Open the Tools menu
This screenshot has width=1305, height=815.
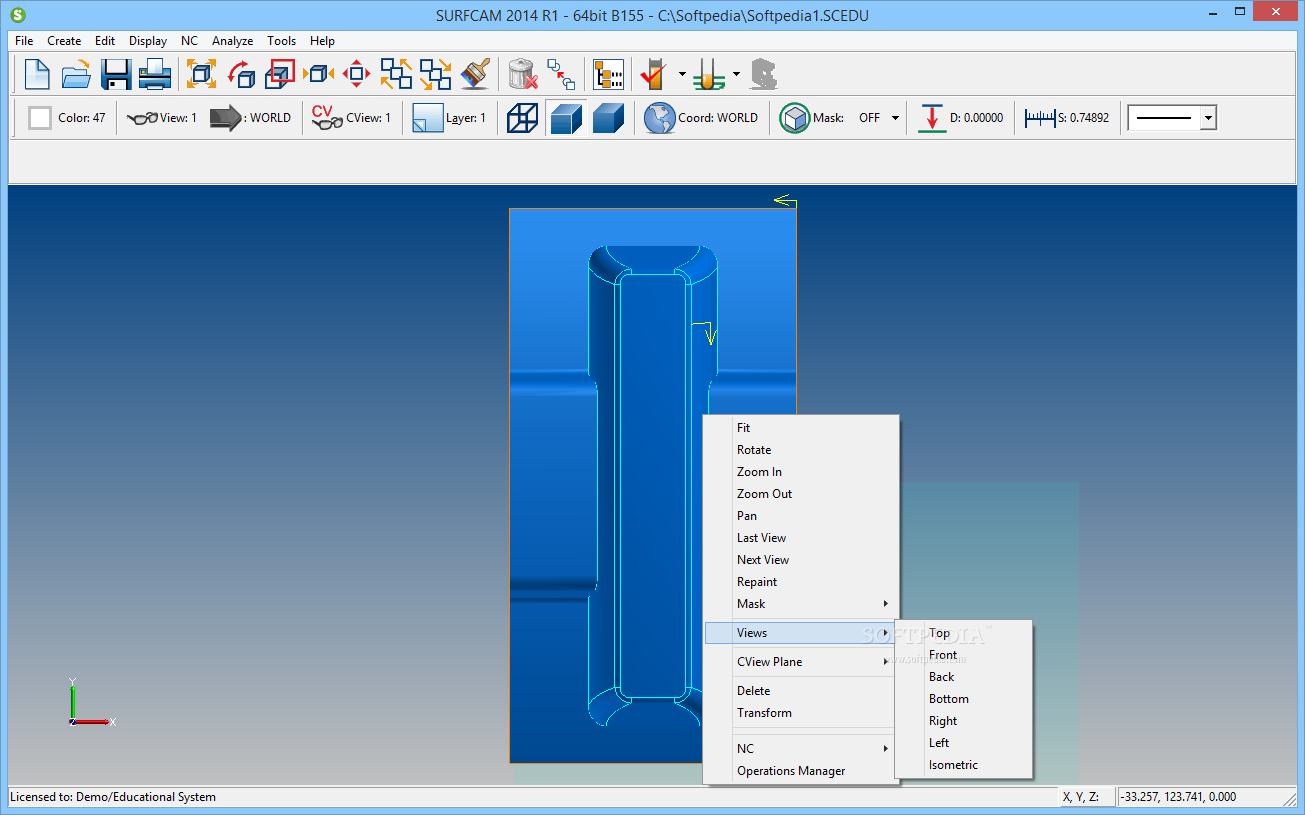point(281,41)
